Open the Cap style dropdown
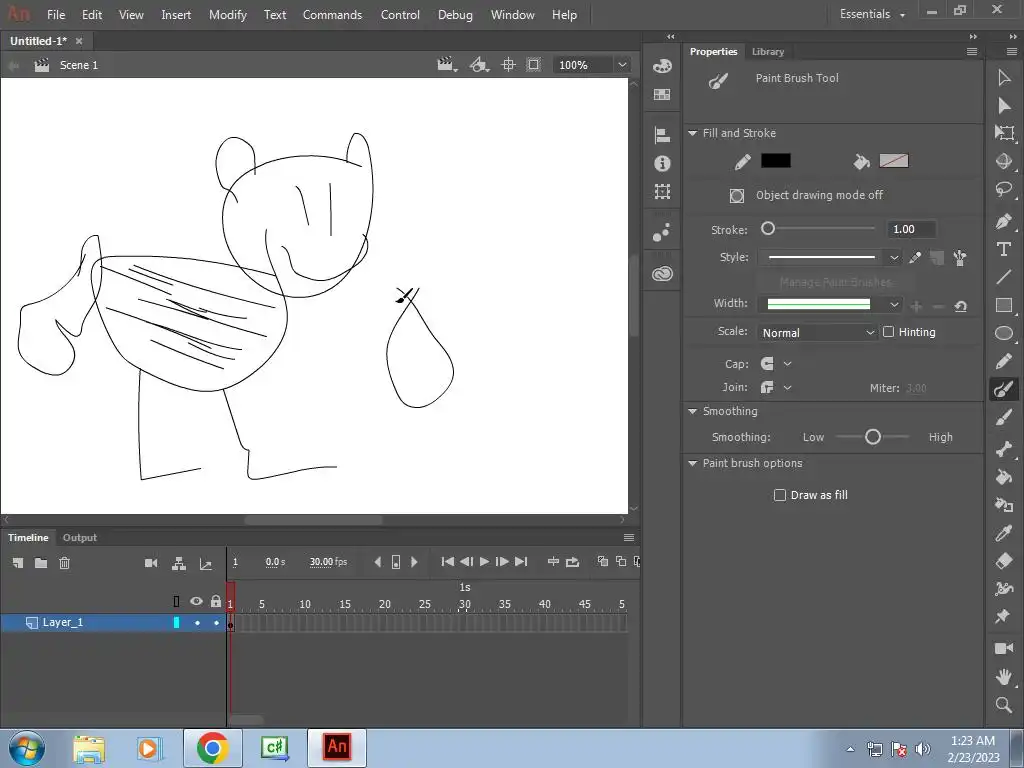This screenshot has width=1024, height=768. [x=787, y=364]
